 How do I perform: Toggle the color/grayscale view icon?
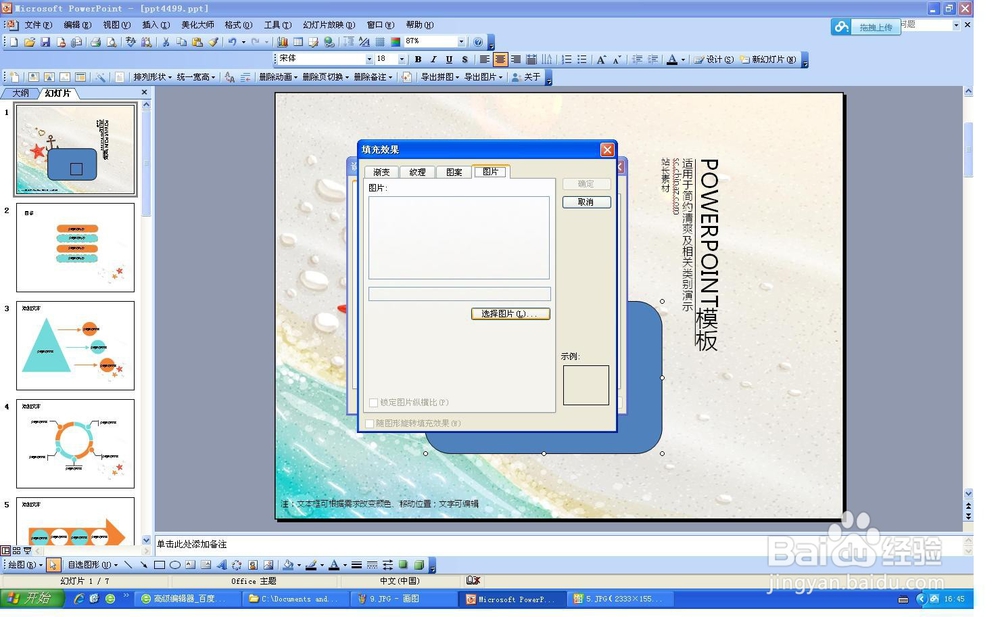395,42
